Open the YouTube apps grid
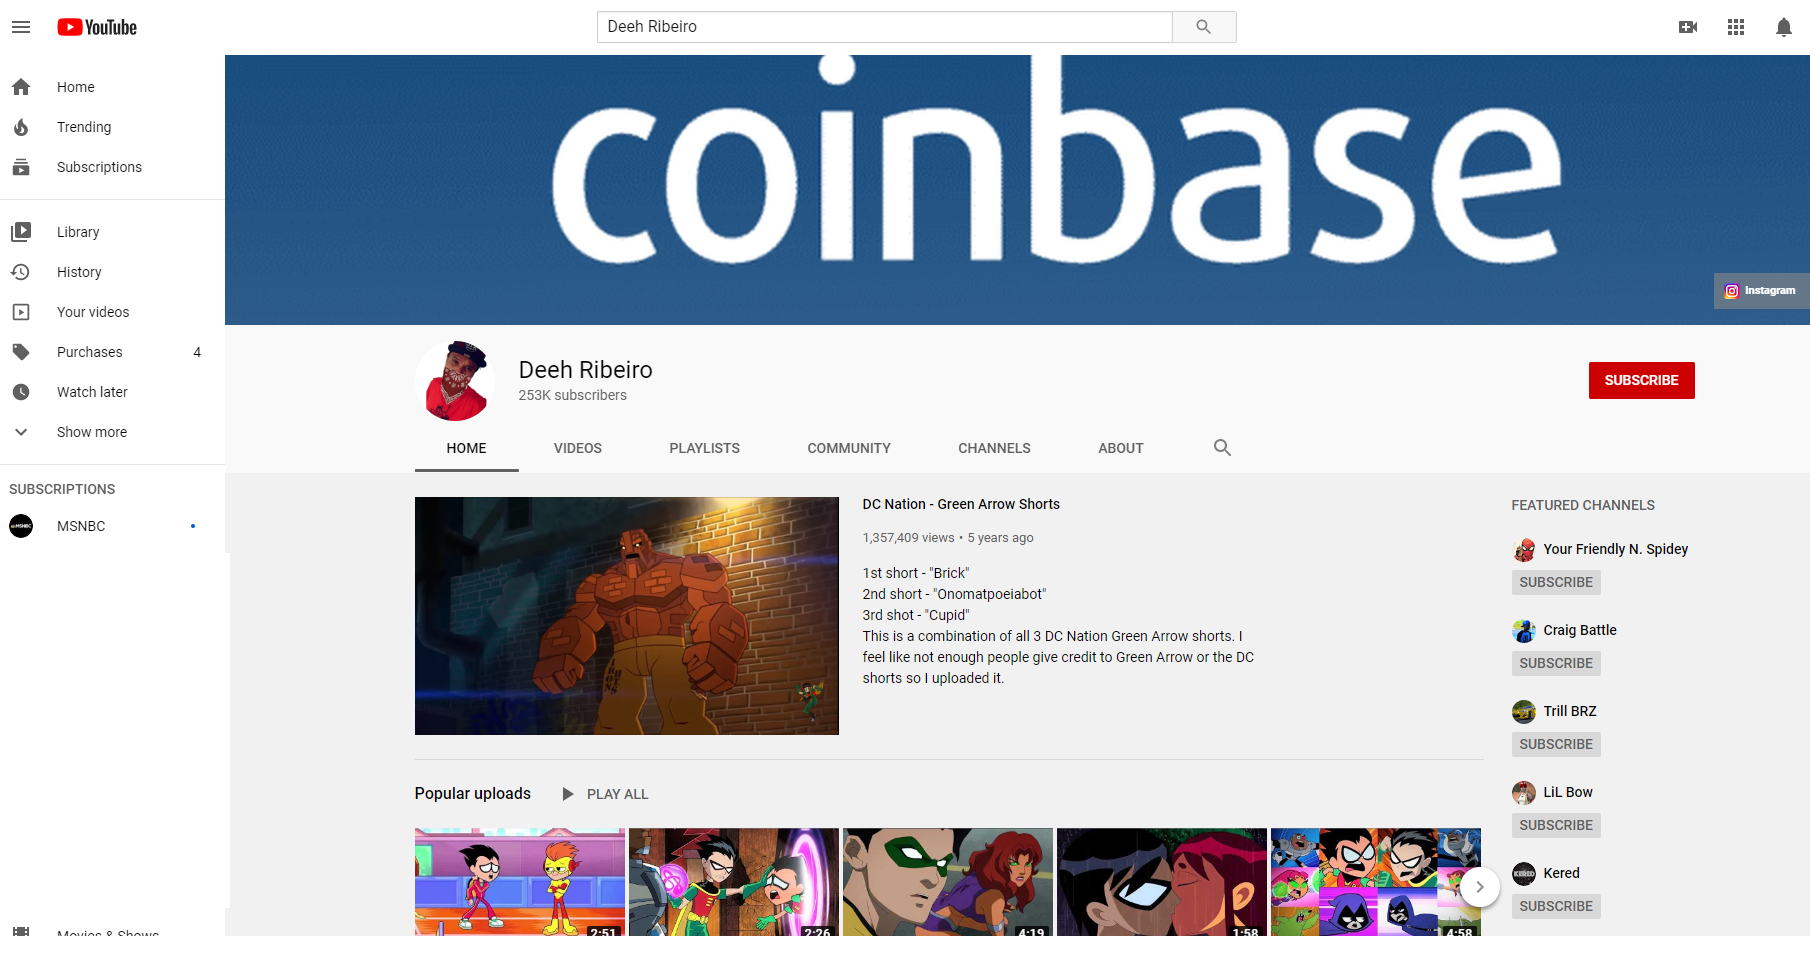 pos(1736,27)
